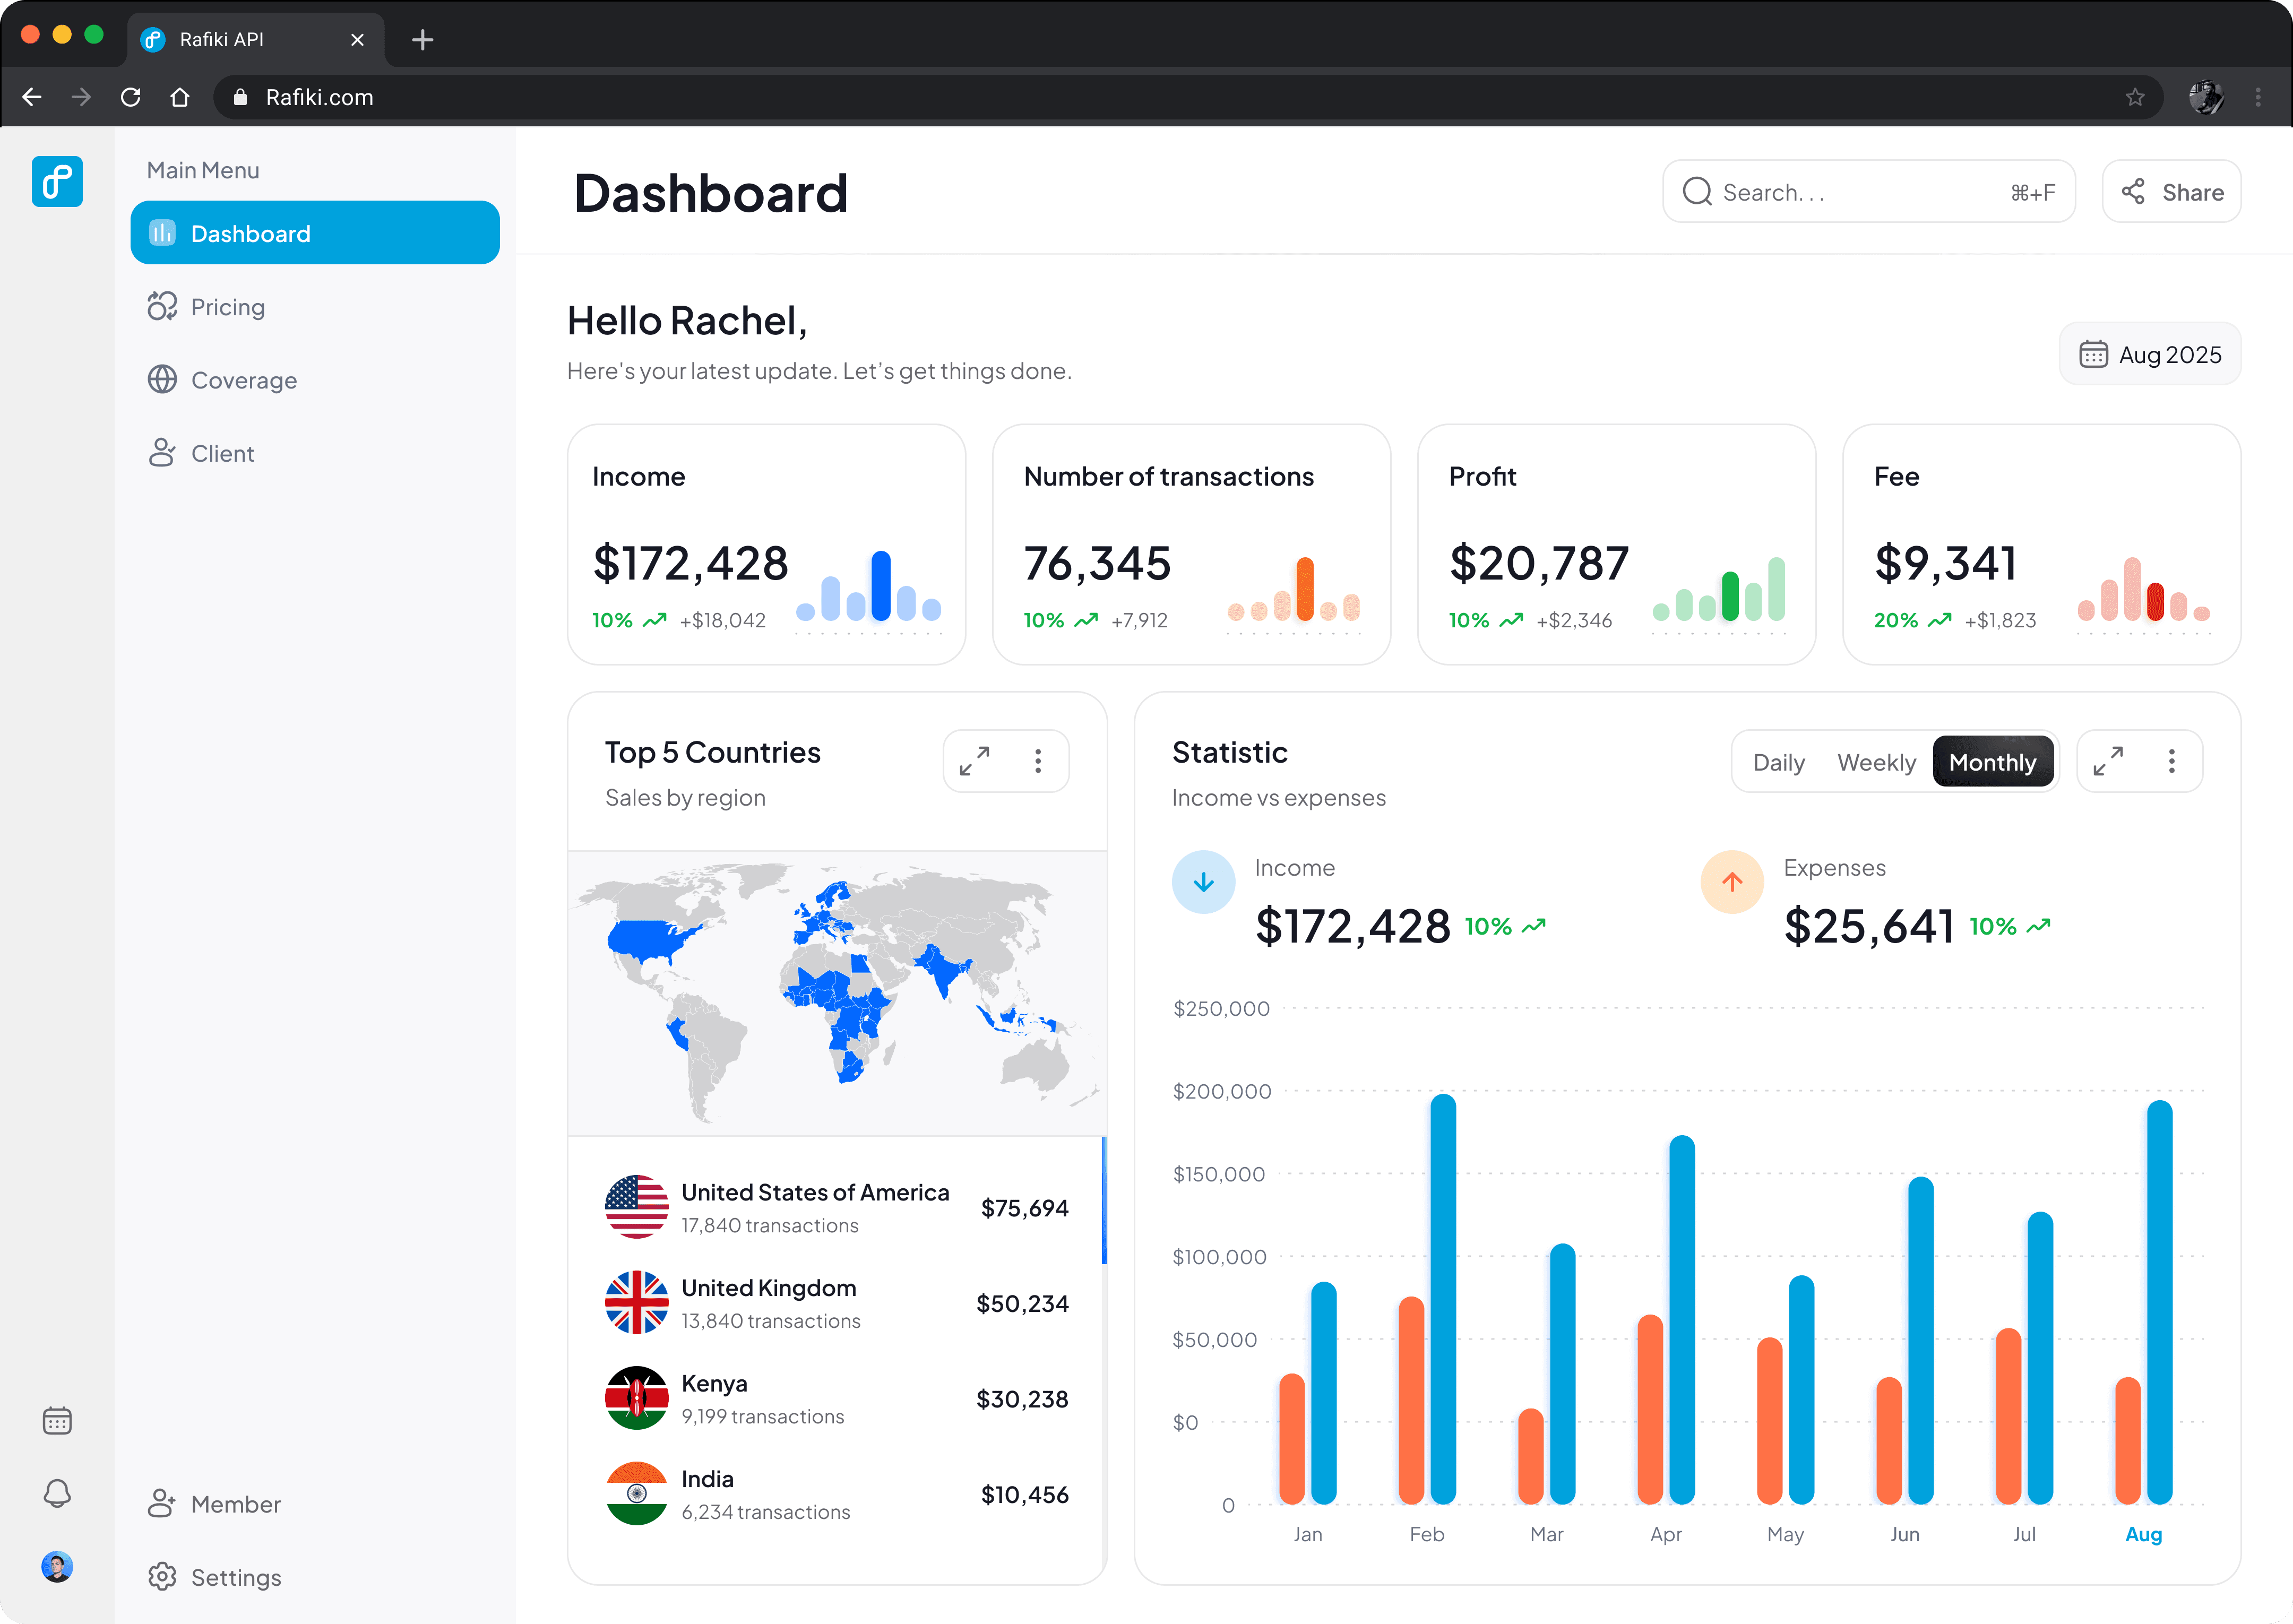Expand the Top 5 Countries card
Viewport: 2293px width, 1624px height.
click(975, 761)
